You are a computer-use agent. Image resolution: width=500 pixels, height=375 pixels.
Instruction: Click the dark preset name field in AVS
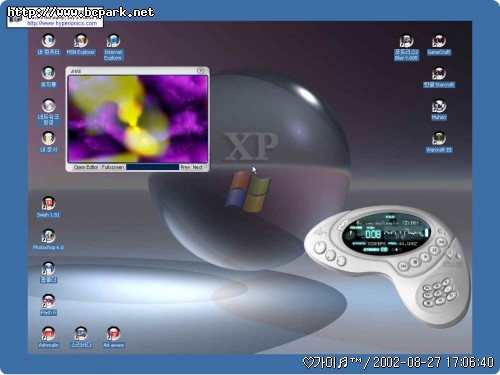(153, 167)
